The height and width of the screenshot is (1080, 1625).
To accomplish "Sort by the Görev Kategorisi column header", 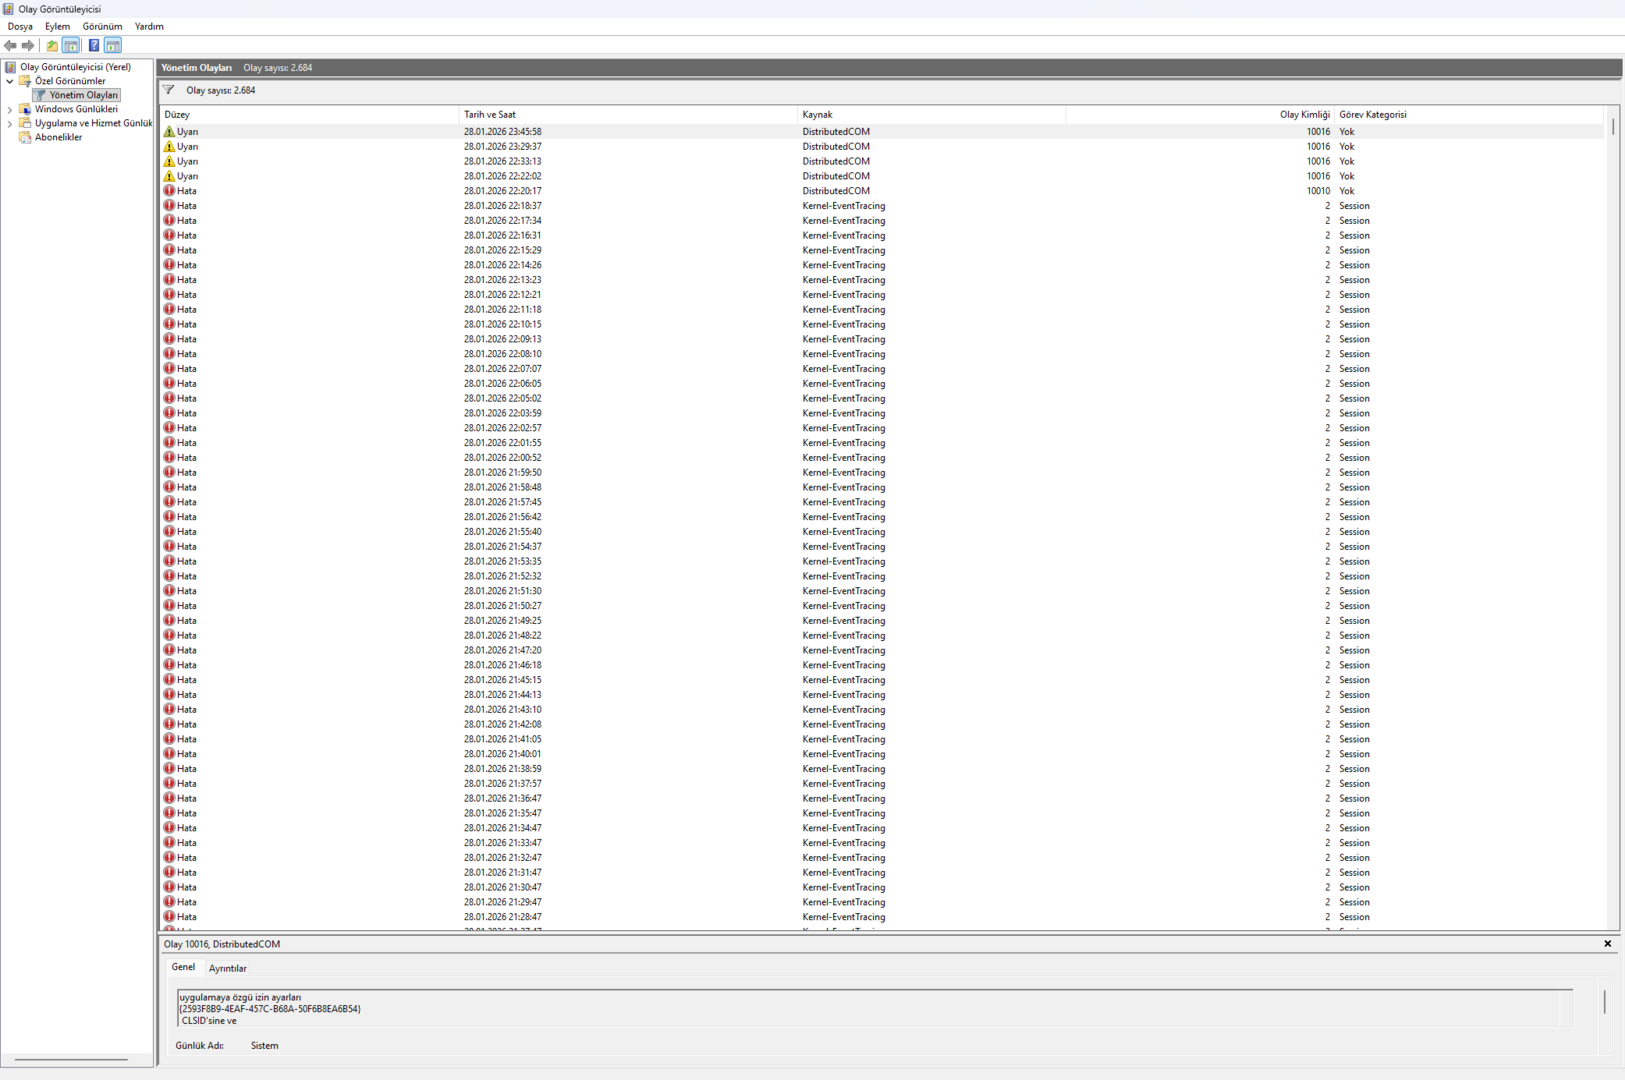I will [x=1469, y=115].
